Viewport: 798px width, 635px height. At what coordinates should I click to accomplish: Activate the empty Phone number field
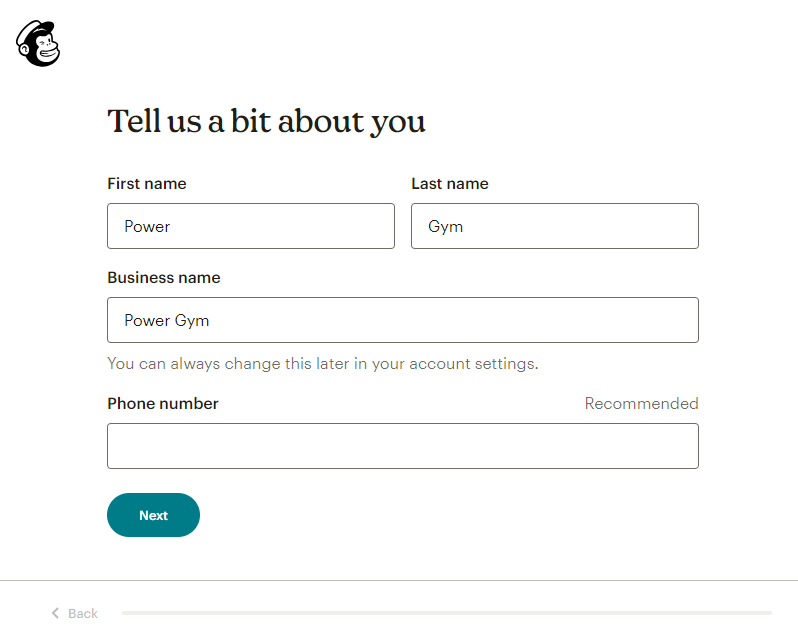[403, 446]
